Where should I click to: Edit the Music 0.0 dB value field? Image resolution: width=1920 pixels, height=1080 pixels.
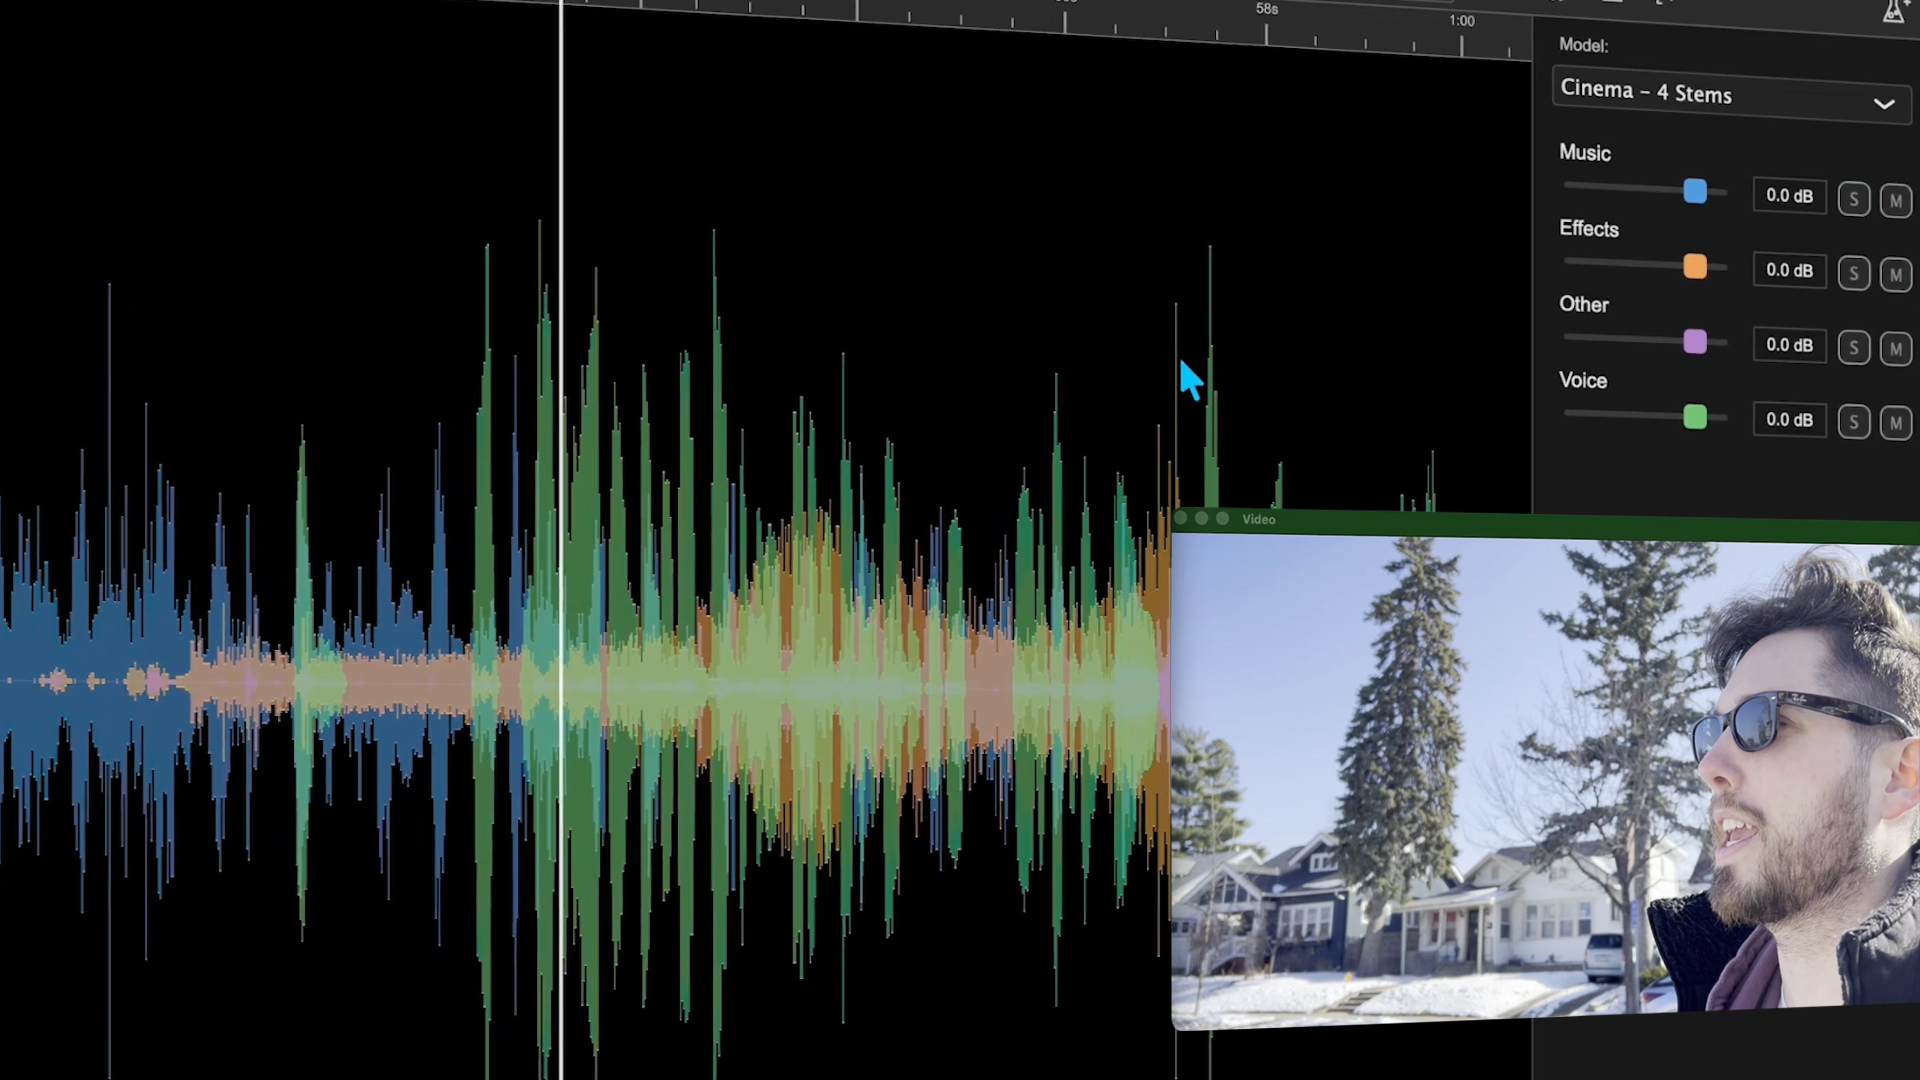[x=1789, y=196]
